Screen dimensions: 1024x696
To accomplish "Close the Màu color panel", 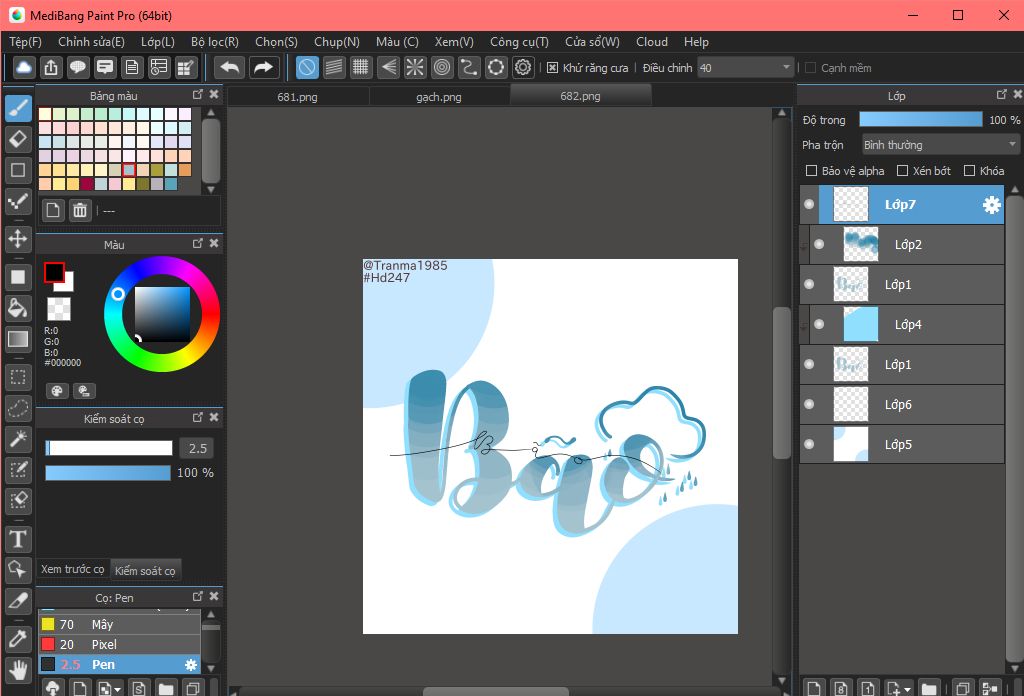I will 214,244.
